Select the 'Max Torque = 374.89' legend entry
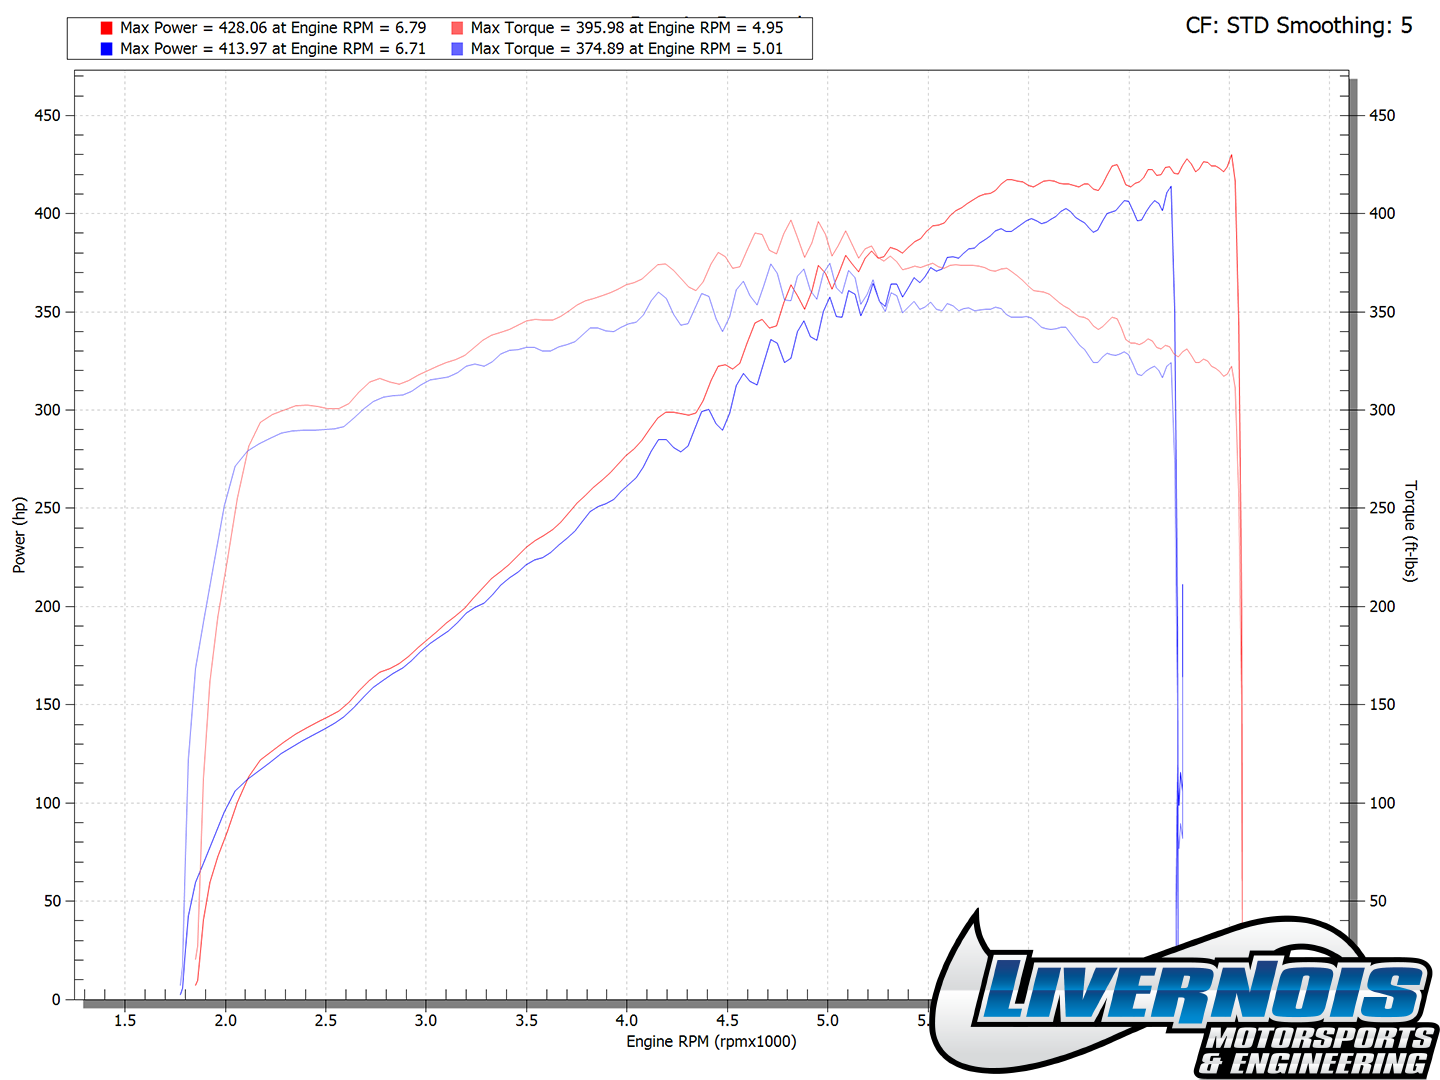Screen dimensions: 1440x1080 627,48
